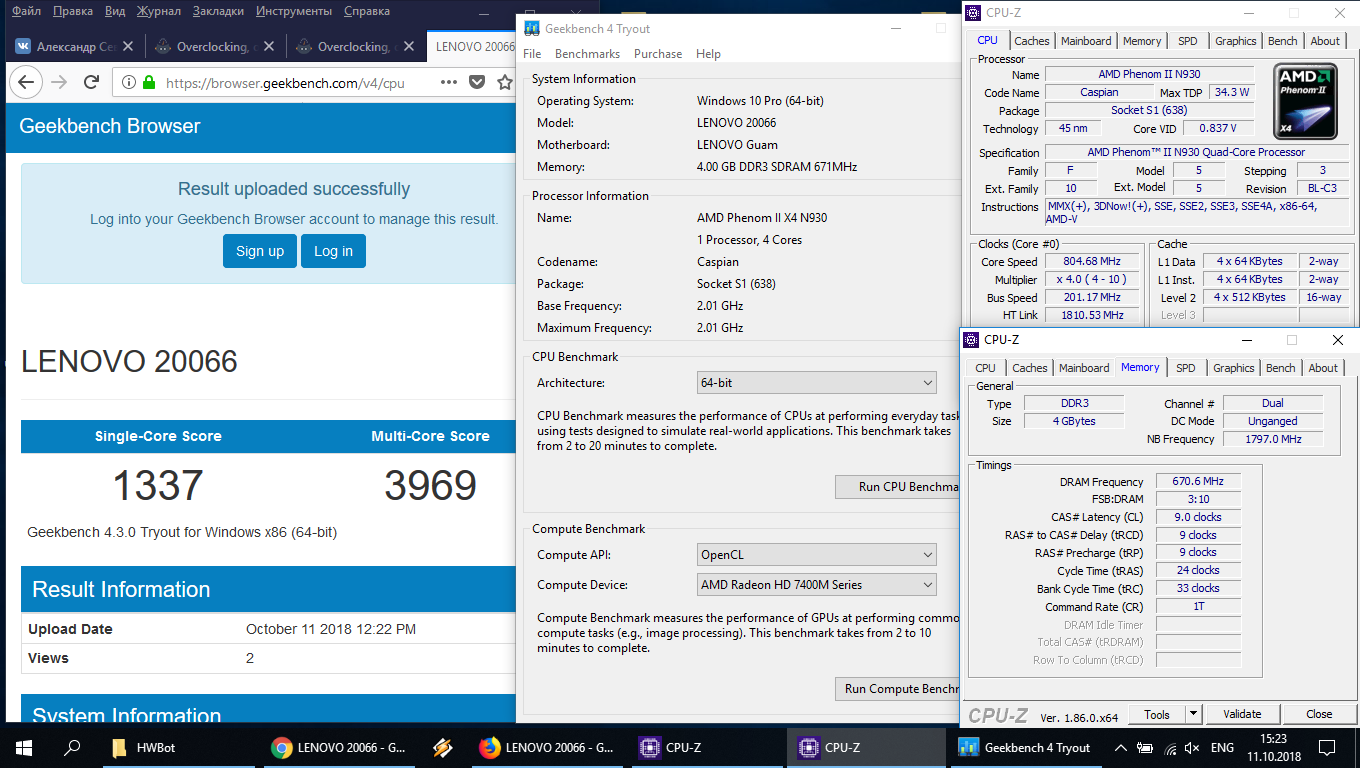Show site information via the circled i icon
Viewport: 1360px width, 768px height.
click(129, 83)
